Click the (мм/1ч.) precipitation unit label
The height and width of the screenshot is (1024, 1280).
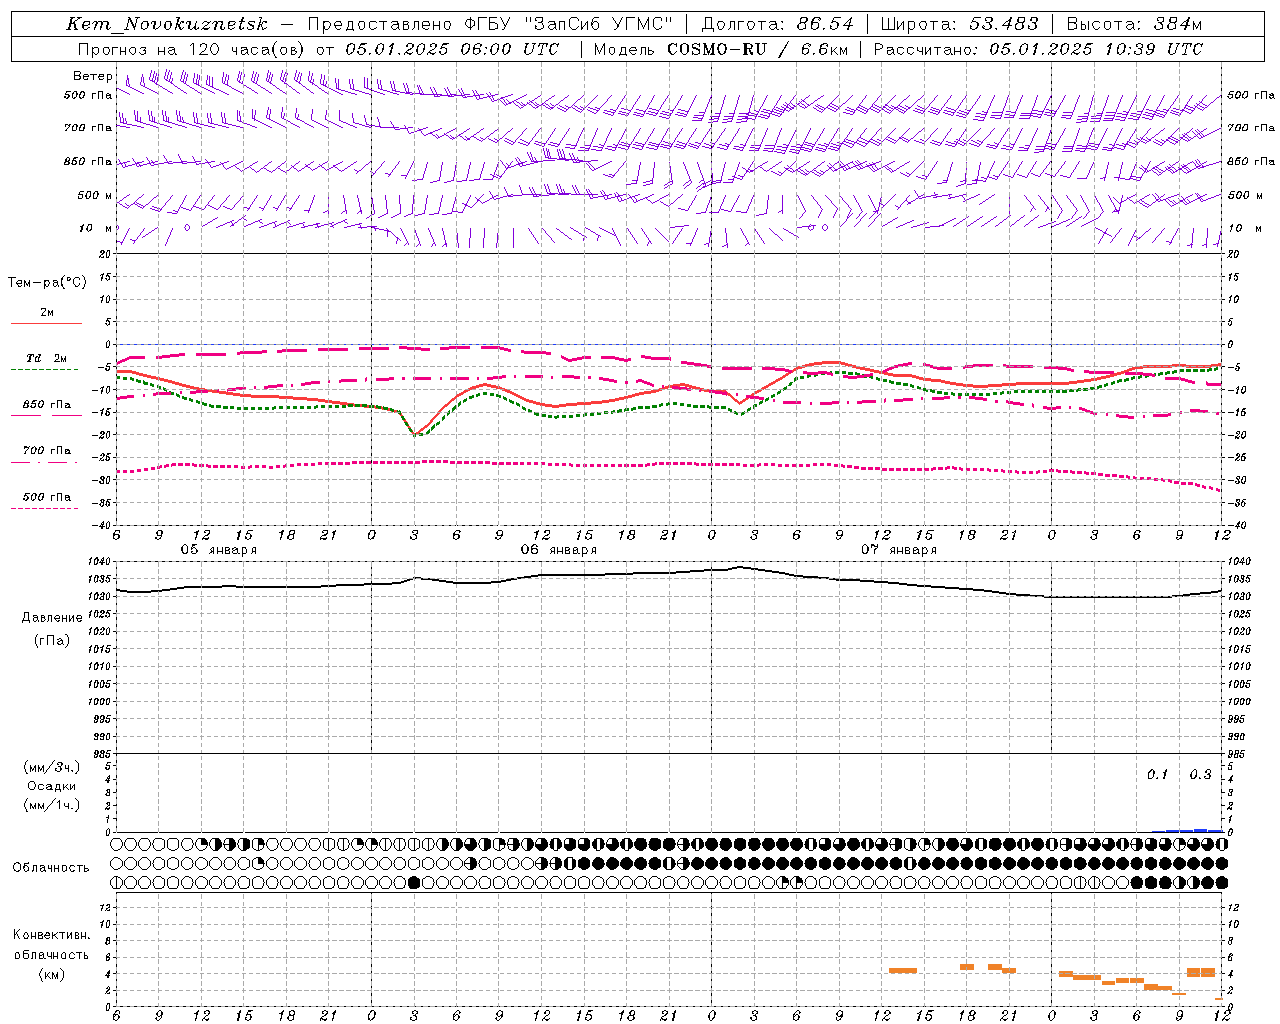pyautogui.click(x=52, y=805)
